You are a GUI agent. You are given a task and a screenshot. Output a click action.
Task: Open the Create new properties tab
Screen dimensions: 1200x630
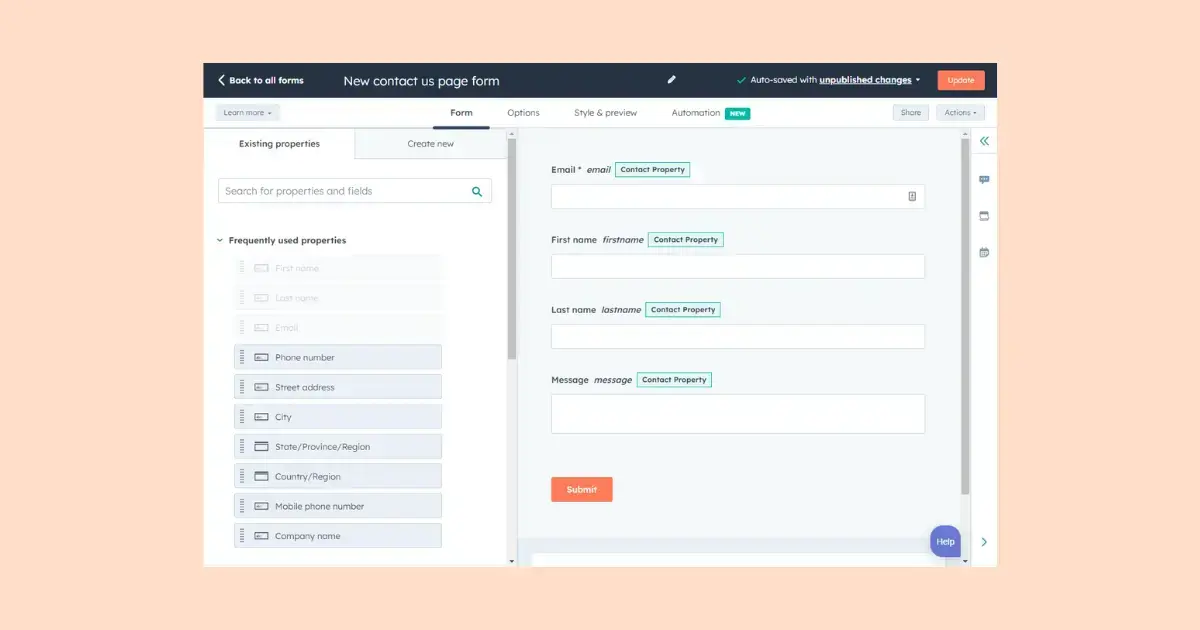(x=430, y=143)
